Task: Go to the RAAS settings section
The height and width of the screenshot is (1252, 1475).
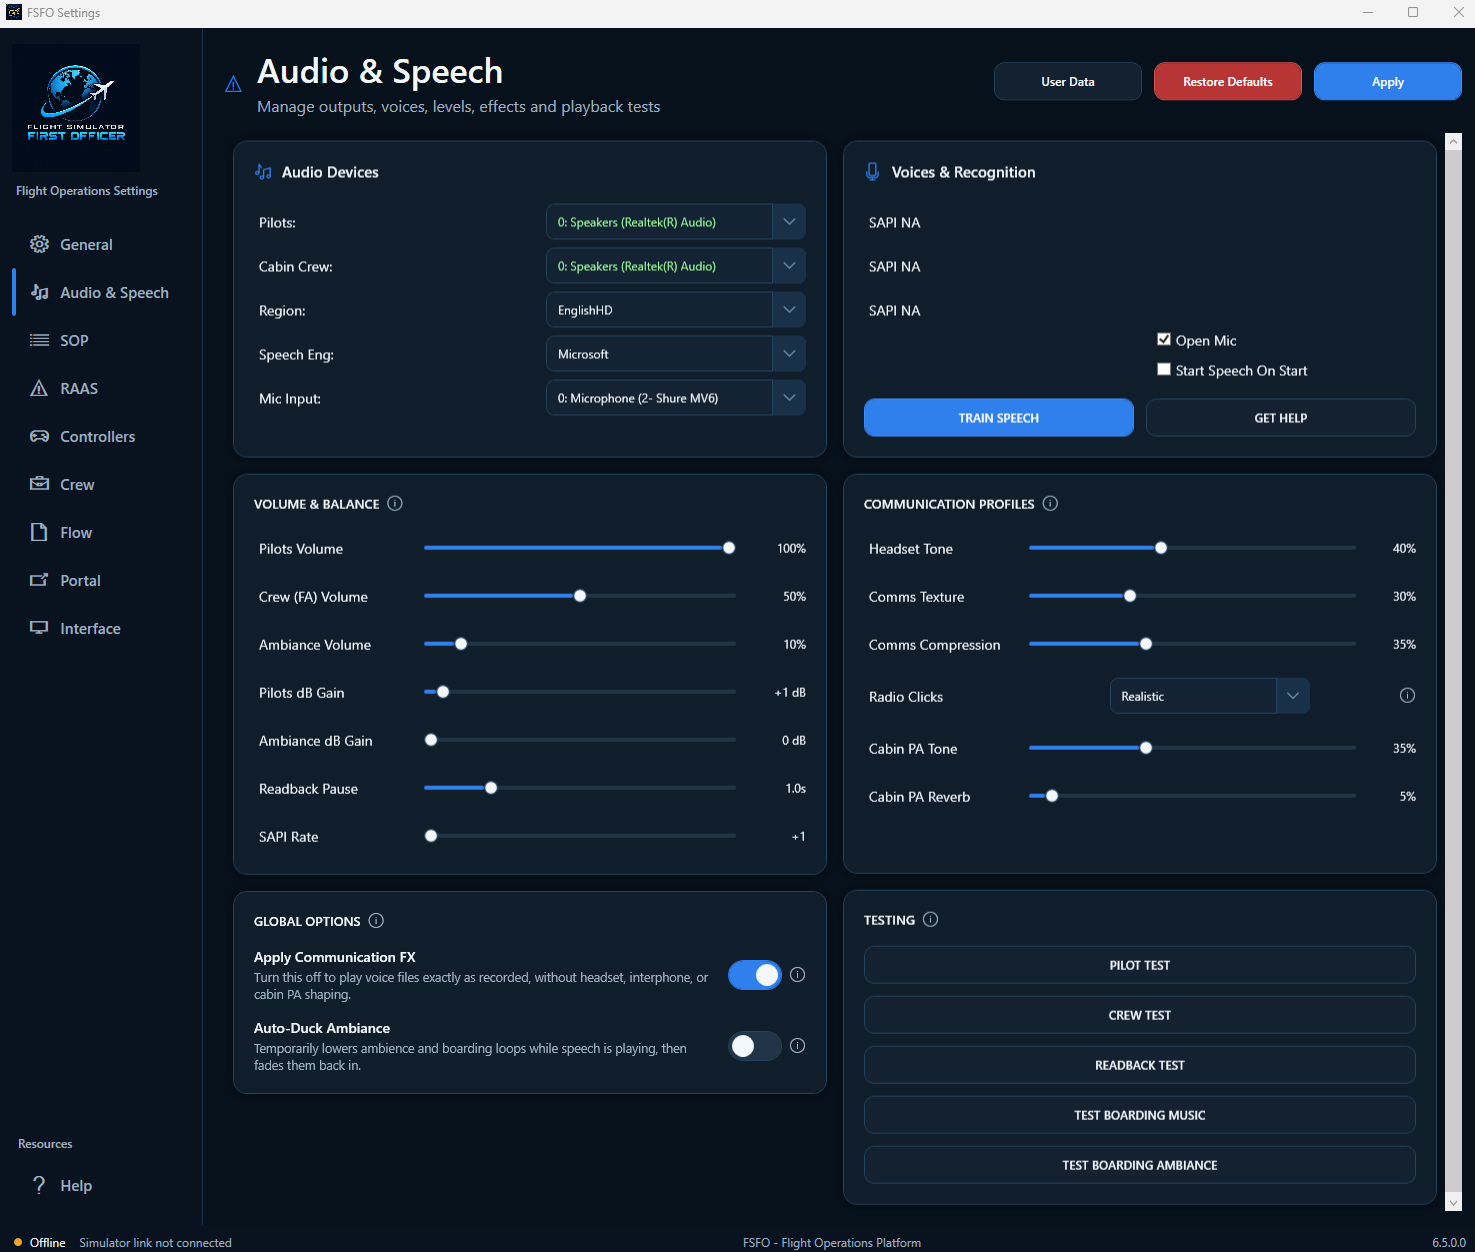Action: coord(78,388)
